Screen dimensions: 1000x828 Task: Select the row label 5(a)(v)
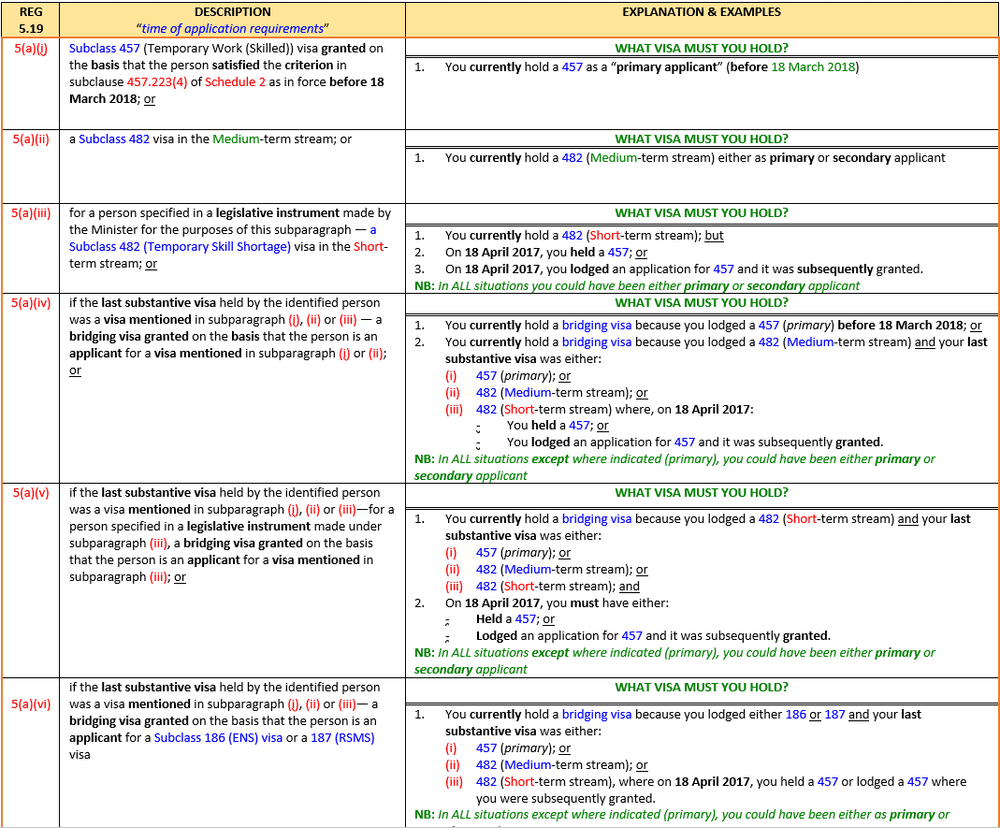pyautogui.click(x=31, y=493)
